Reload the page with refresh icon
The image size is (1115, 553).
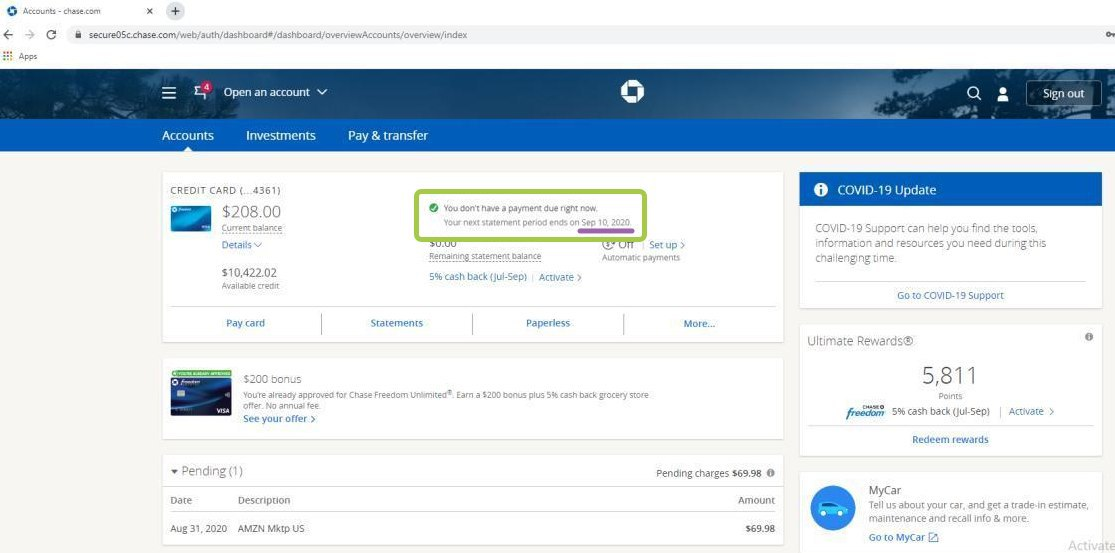pyautogui.click(x=51, y=34)
